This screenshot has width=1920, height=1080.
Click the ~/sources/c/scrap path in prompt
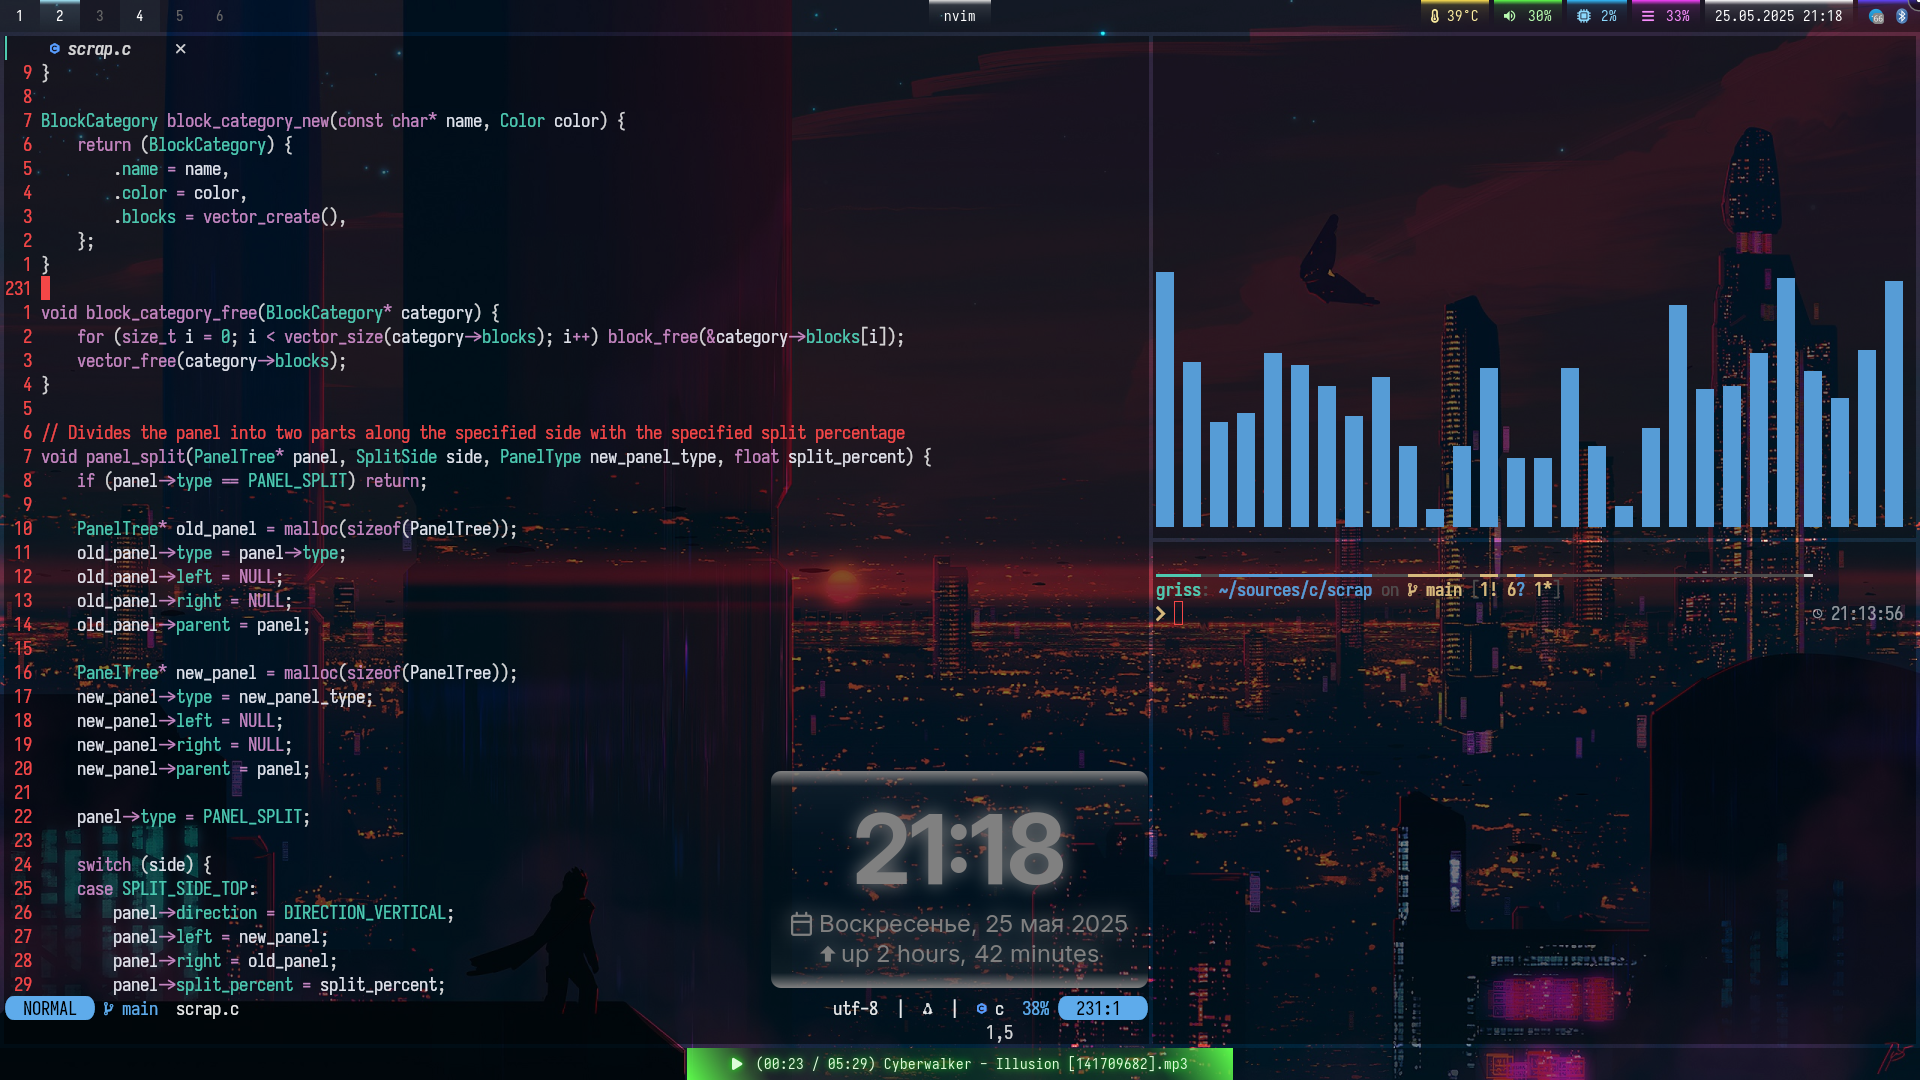click(x=1295, y=590)
